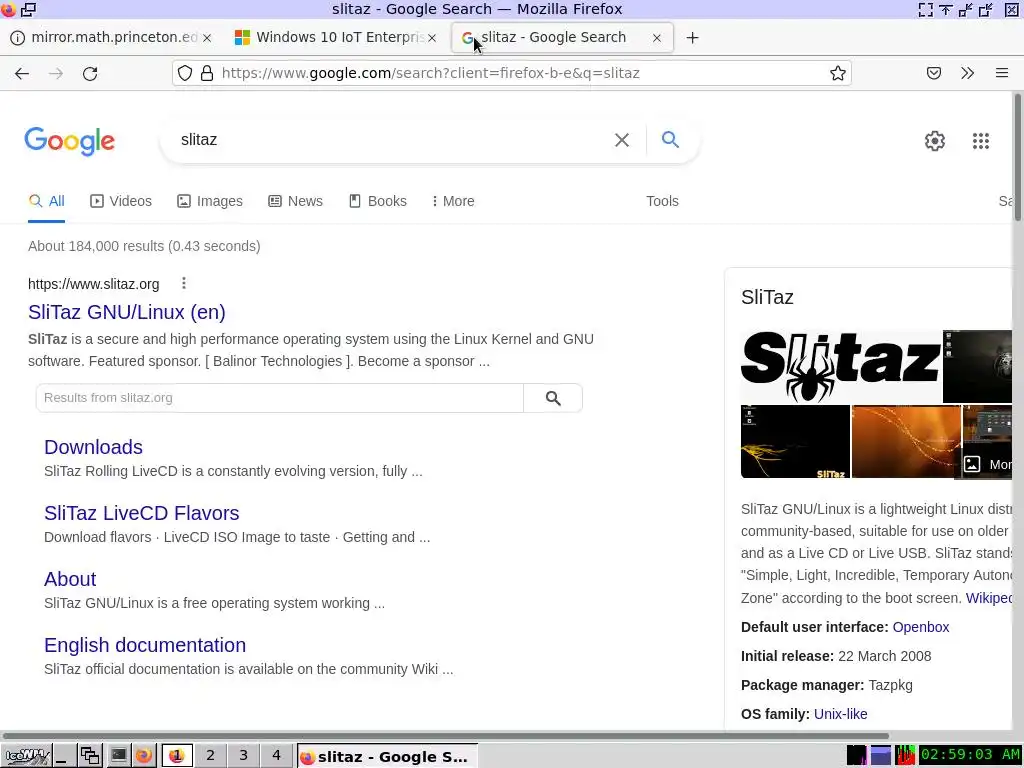Clear the Google search query
Viewport: 1024px width, 768px height.
click(x=622, y=140)
